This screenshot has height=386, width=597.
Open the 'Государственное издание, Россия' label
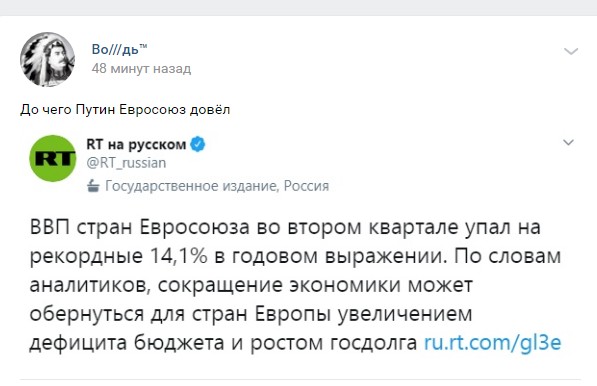click(x=217, y=186)
